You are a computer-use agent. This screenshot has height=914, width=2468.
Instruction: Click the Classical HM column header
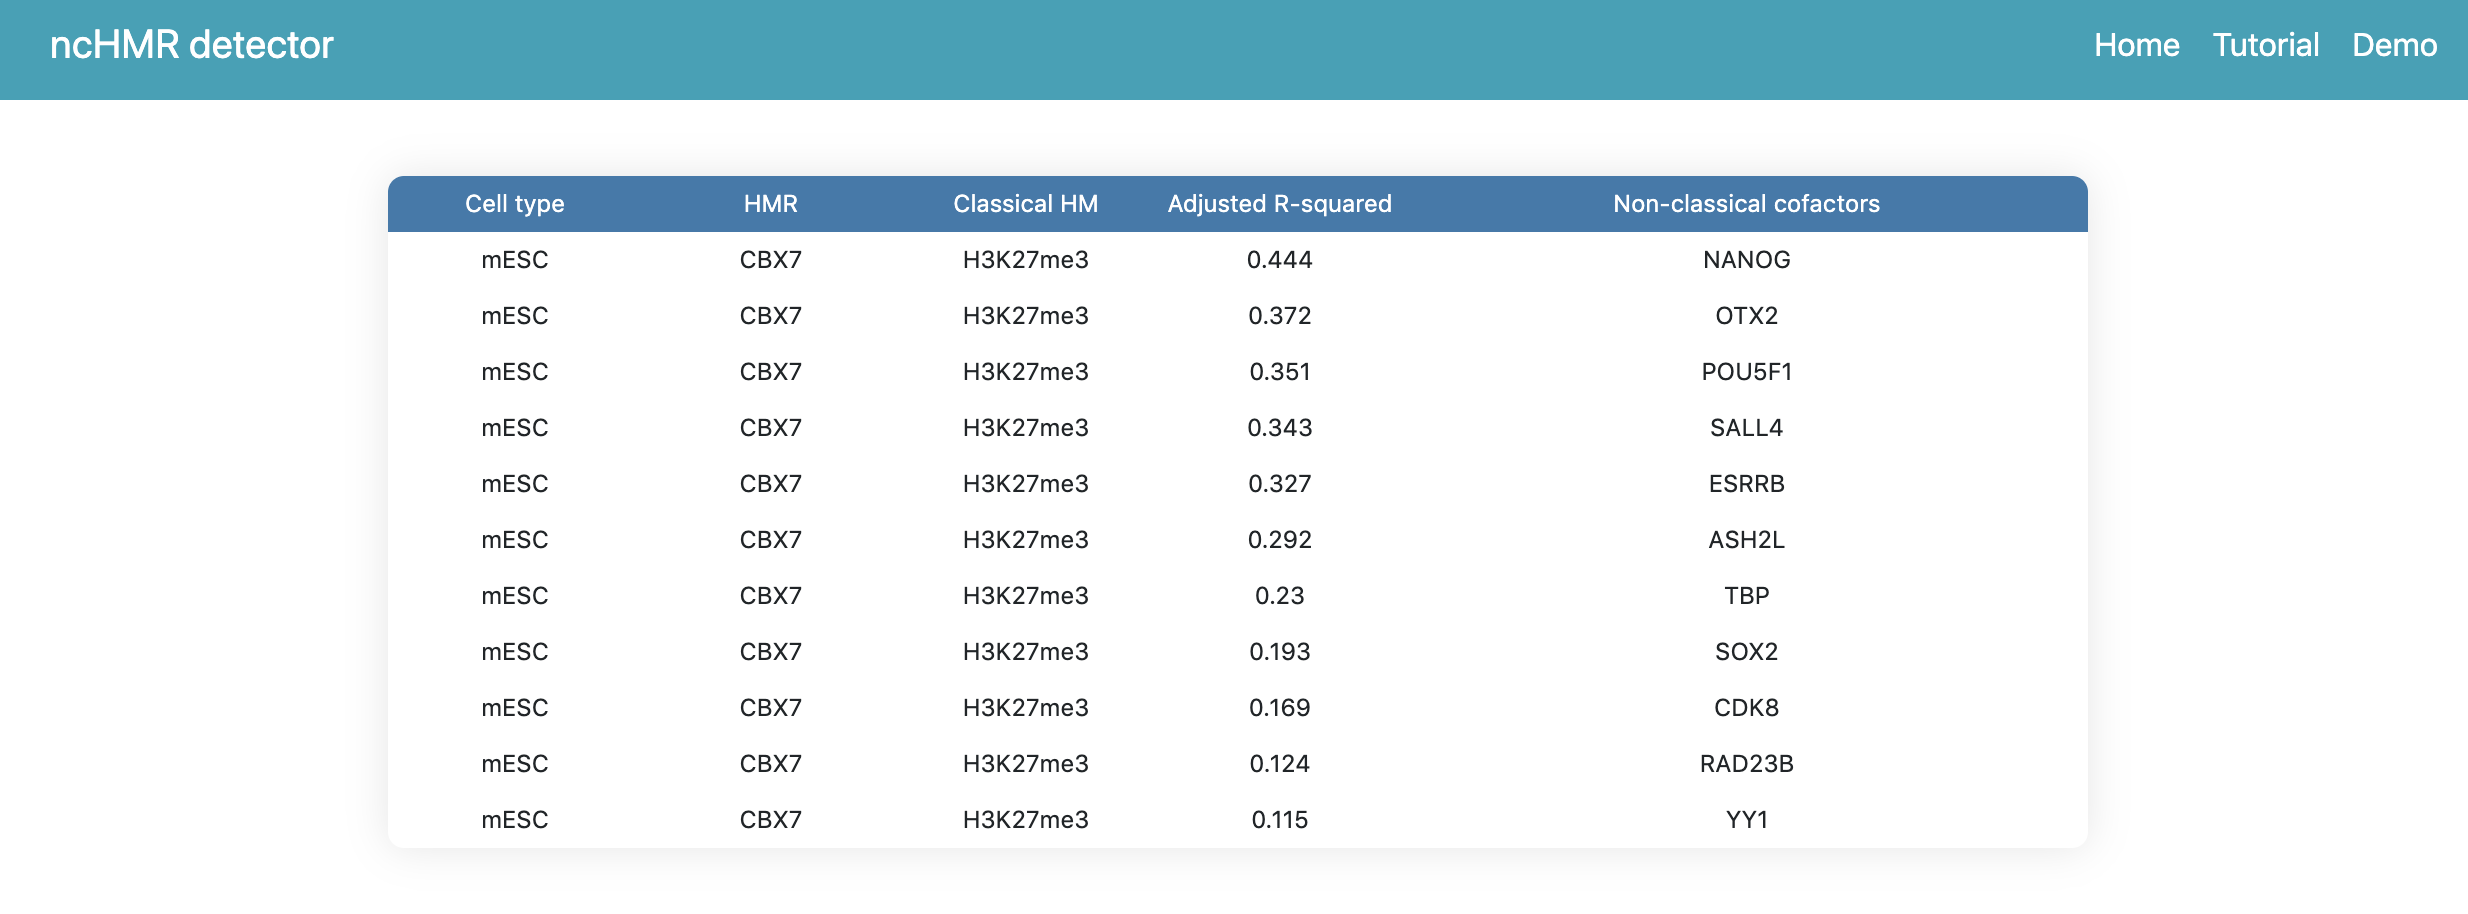(1025, 204)
